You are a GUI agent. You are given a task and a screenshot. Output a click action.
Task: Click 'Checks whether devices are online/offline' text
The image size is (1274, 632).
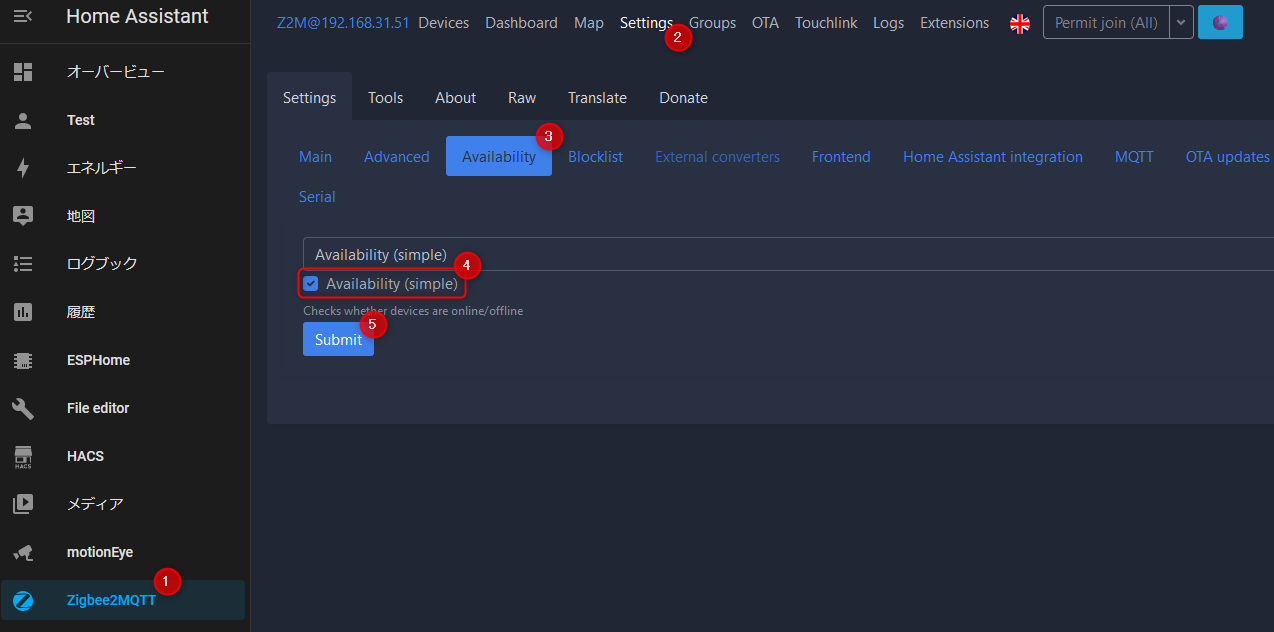point(413,311)
